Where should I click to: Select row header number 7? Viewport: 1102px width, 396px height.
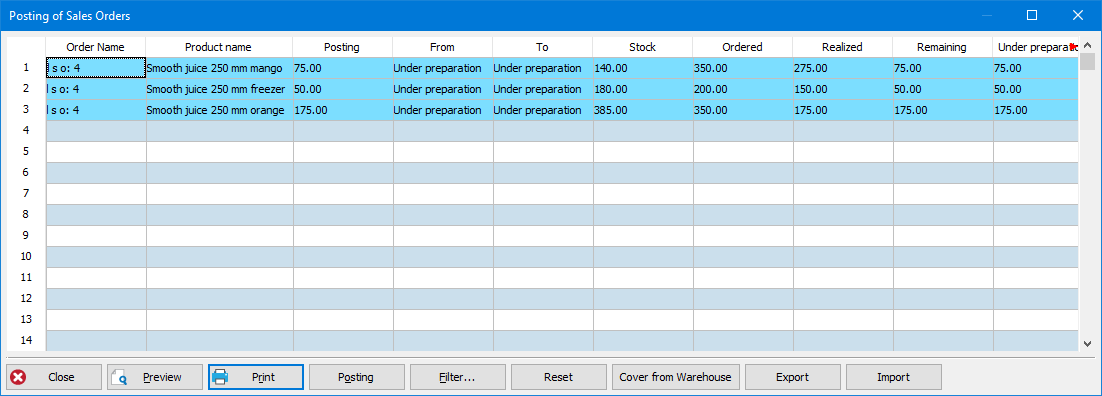[26, 193]
